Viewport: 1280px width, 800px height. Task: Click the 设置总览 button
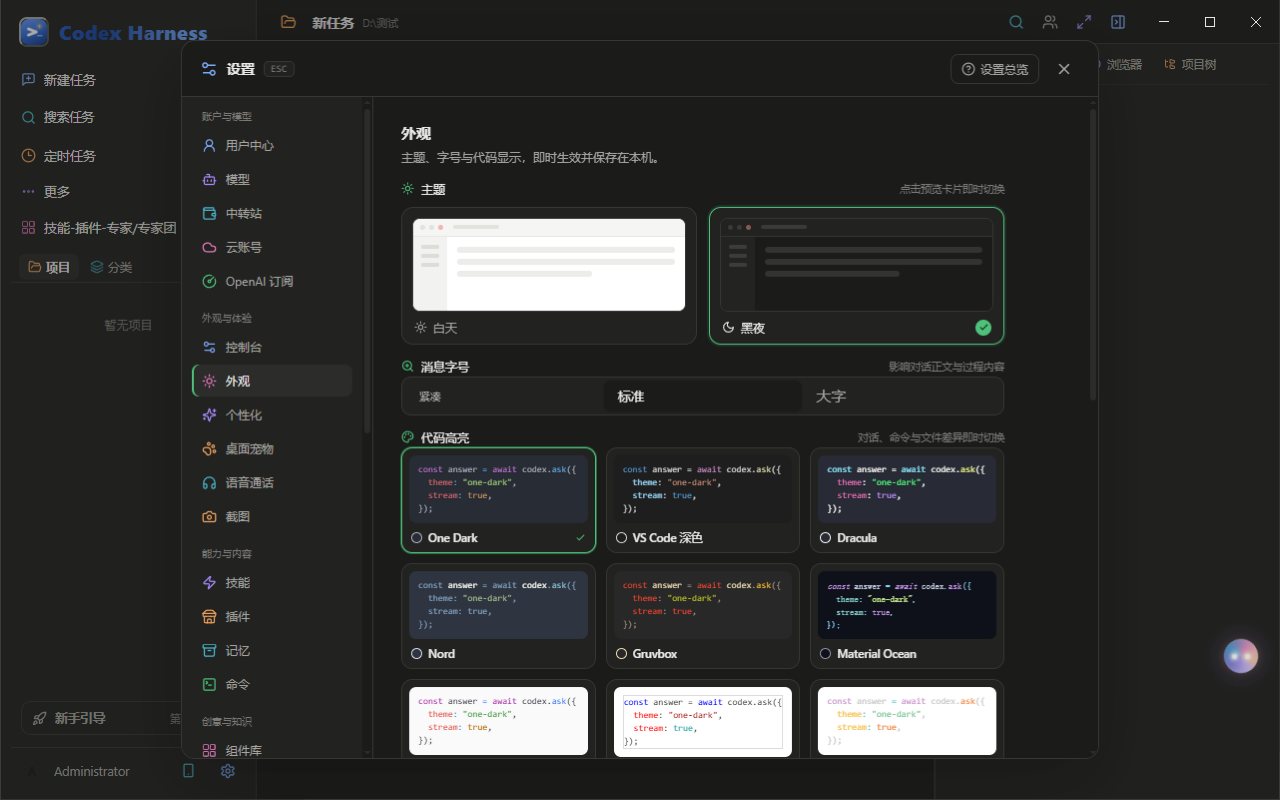pos(995,69)
